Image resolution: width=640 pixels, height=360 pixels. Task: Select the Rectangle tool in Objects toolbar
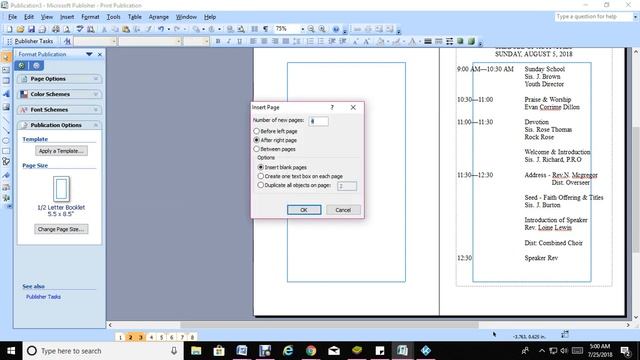click(6, 151)
